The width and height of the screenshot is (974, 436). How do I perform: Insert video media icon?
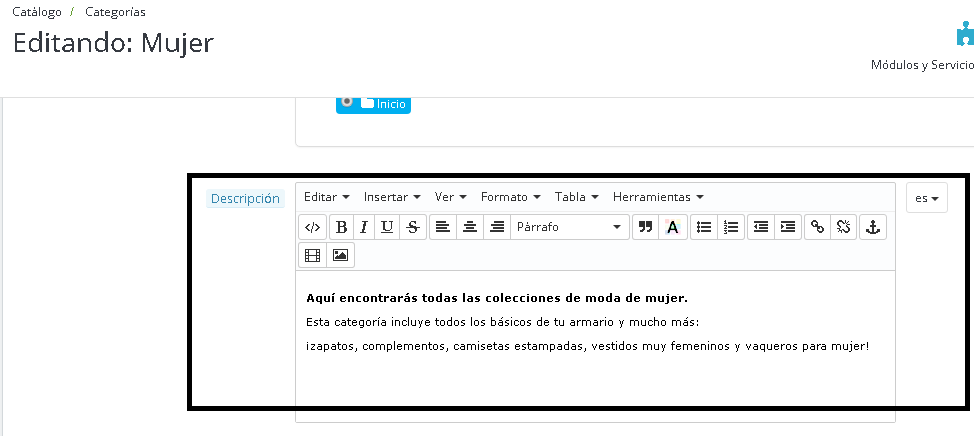coord(312,255)
